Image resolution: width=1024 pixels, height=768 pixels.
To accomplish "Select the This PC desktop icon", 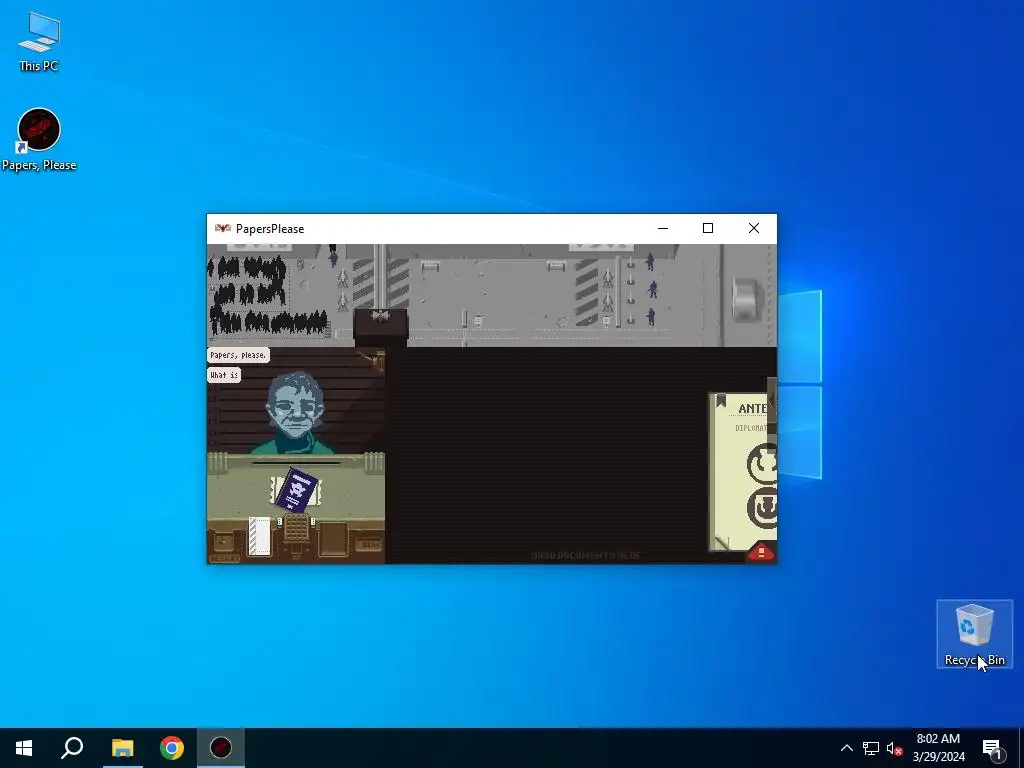I will pos(39,42).
